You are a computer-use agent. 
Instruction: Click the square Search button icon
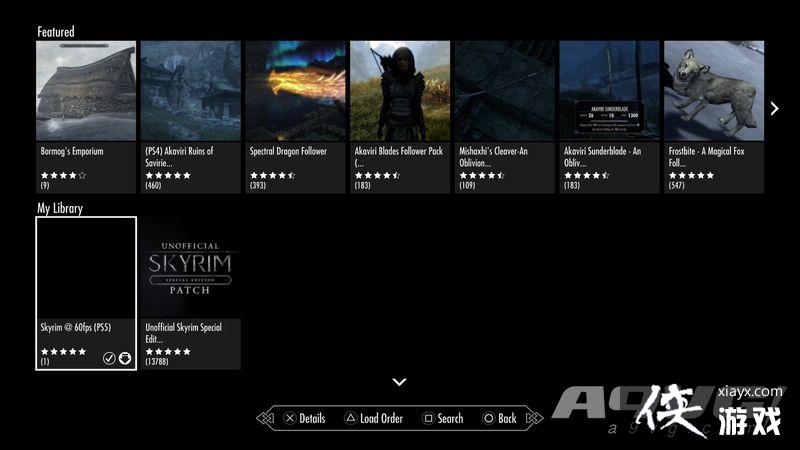click(427, 418)
